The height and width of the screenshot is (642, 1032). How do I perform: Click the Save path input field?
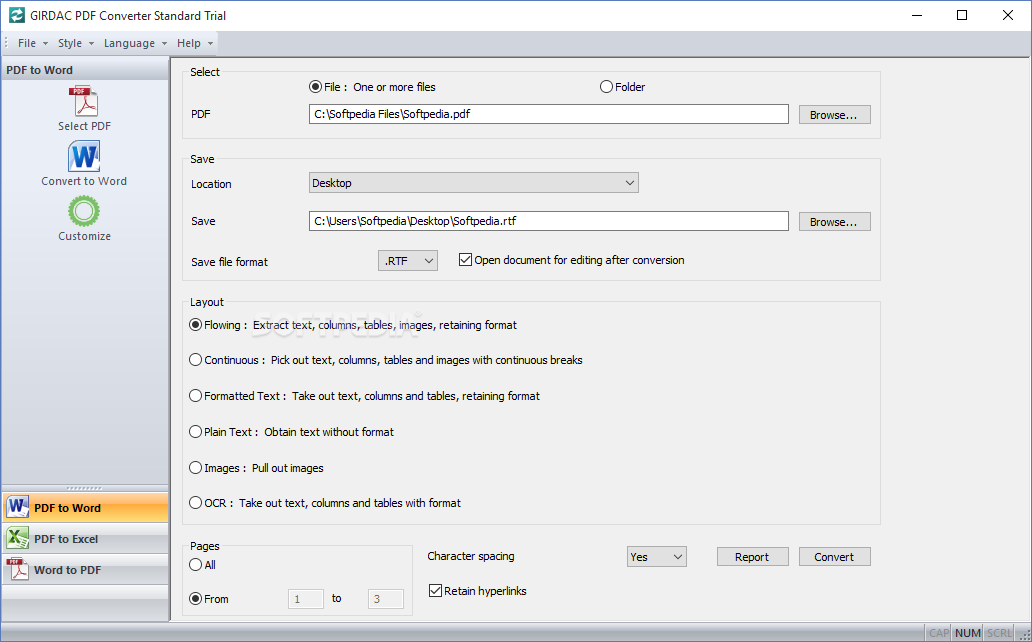tap(548, 221)
